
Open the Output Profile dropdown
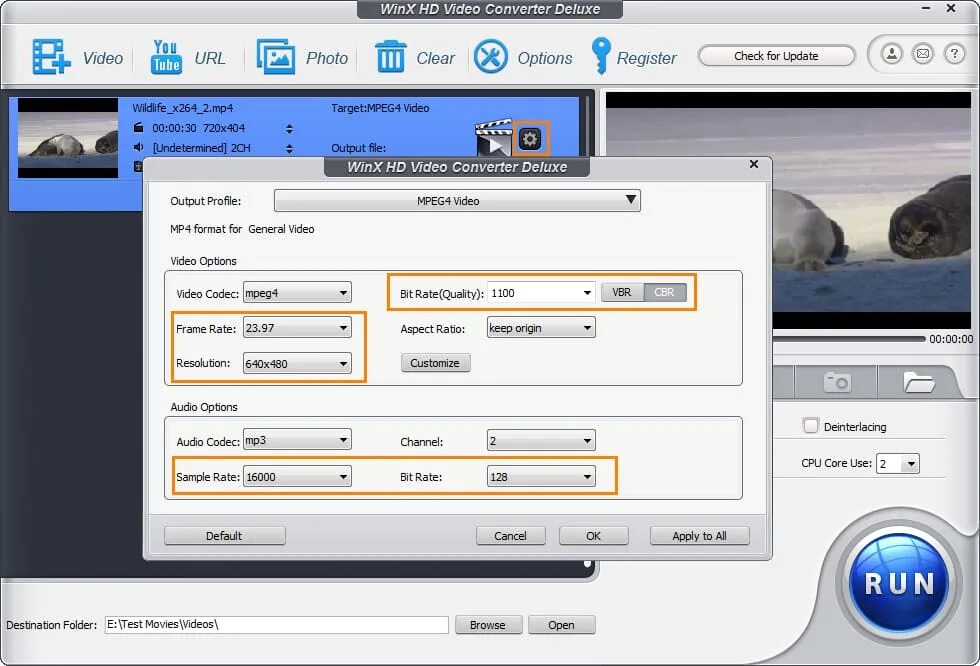pyautogui.click(x=457, y=201)
